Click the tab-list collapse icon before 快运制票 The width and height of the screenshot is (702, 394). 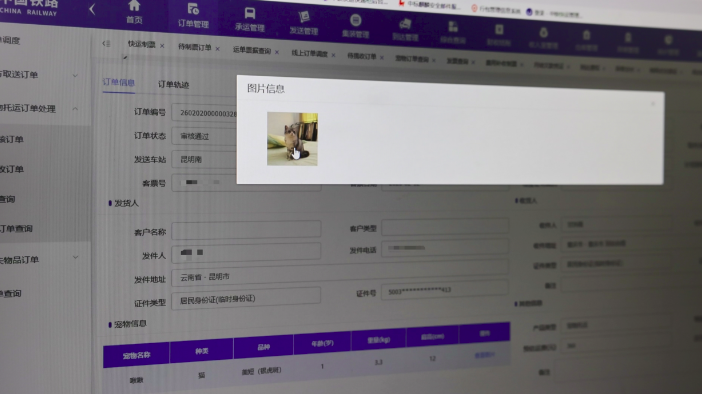pos(106,43)
